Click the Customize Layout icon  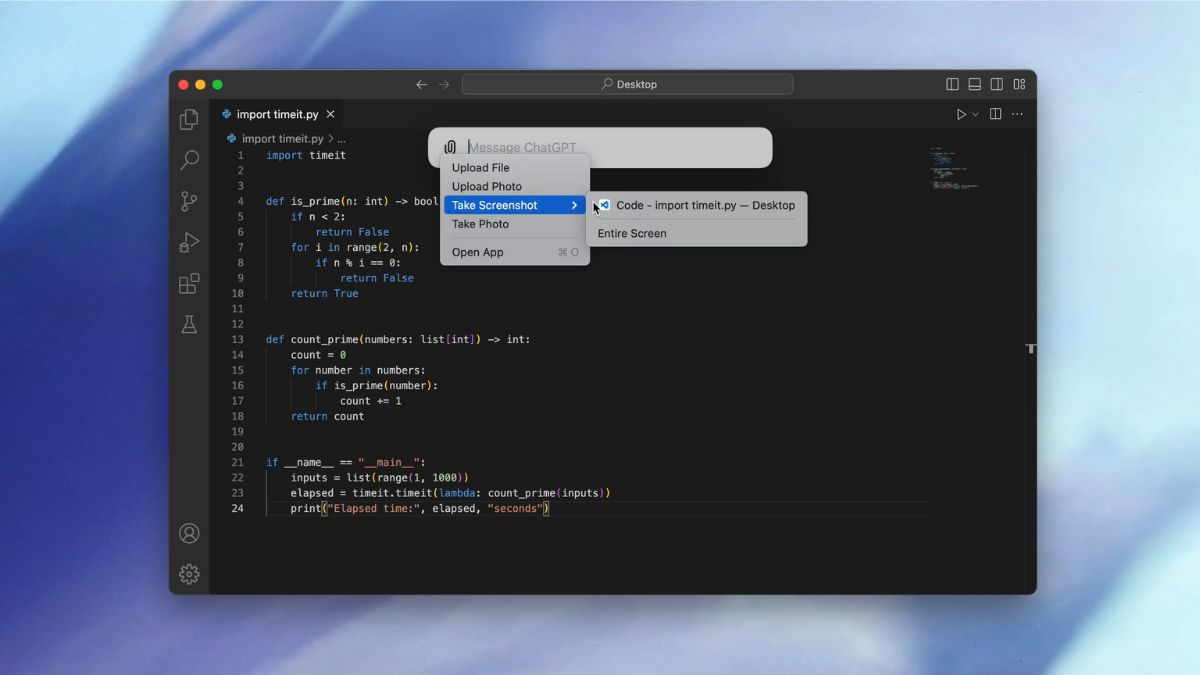point(1020,84)
